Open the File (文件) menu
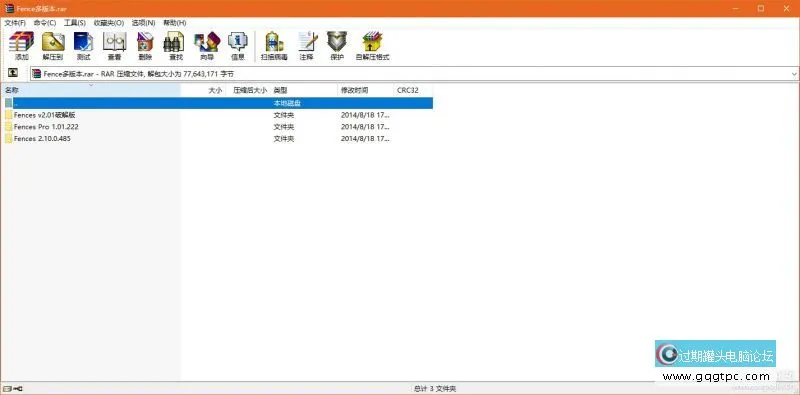Viewport: 800px width, 395px height. pos(15,23)
